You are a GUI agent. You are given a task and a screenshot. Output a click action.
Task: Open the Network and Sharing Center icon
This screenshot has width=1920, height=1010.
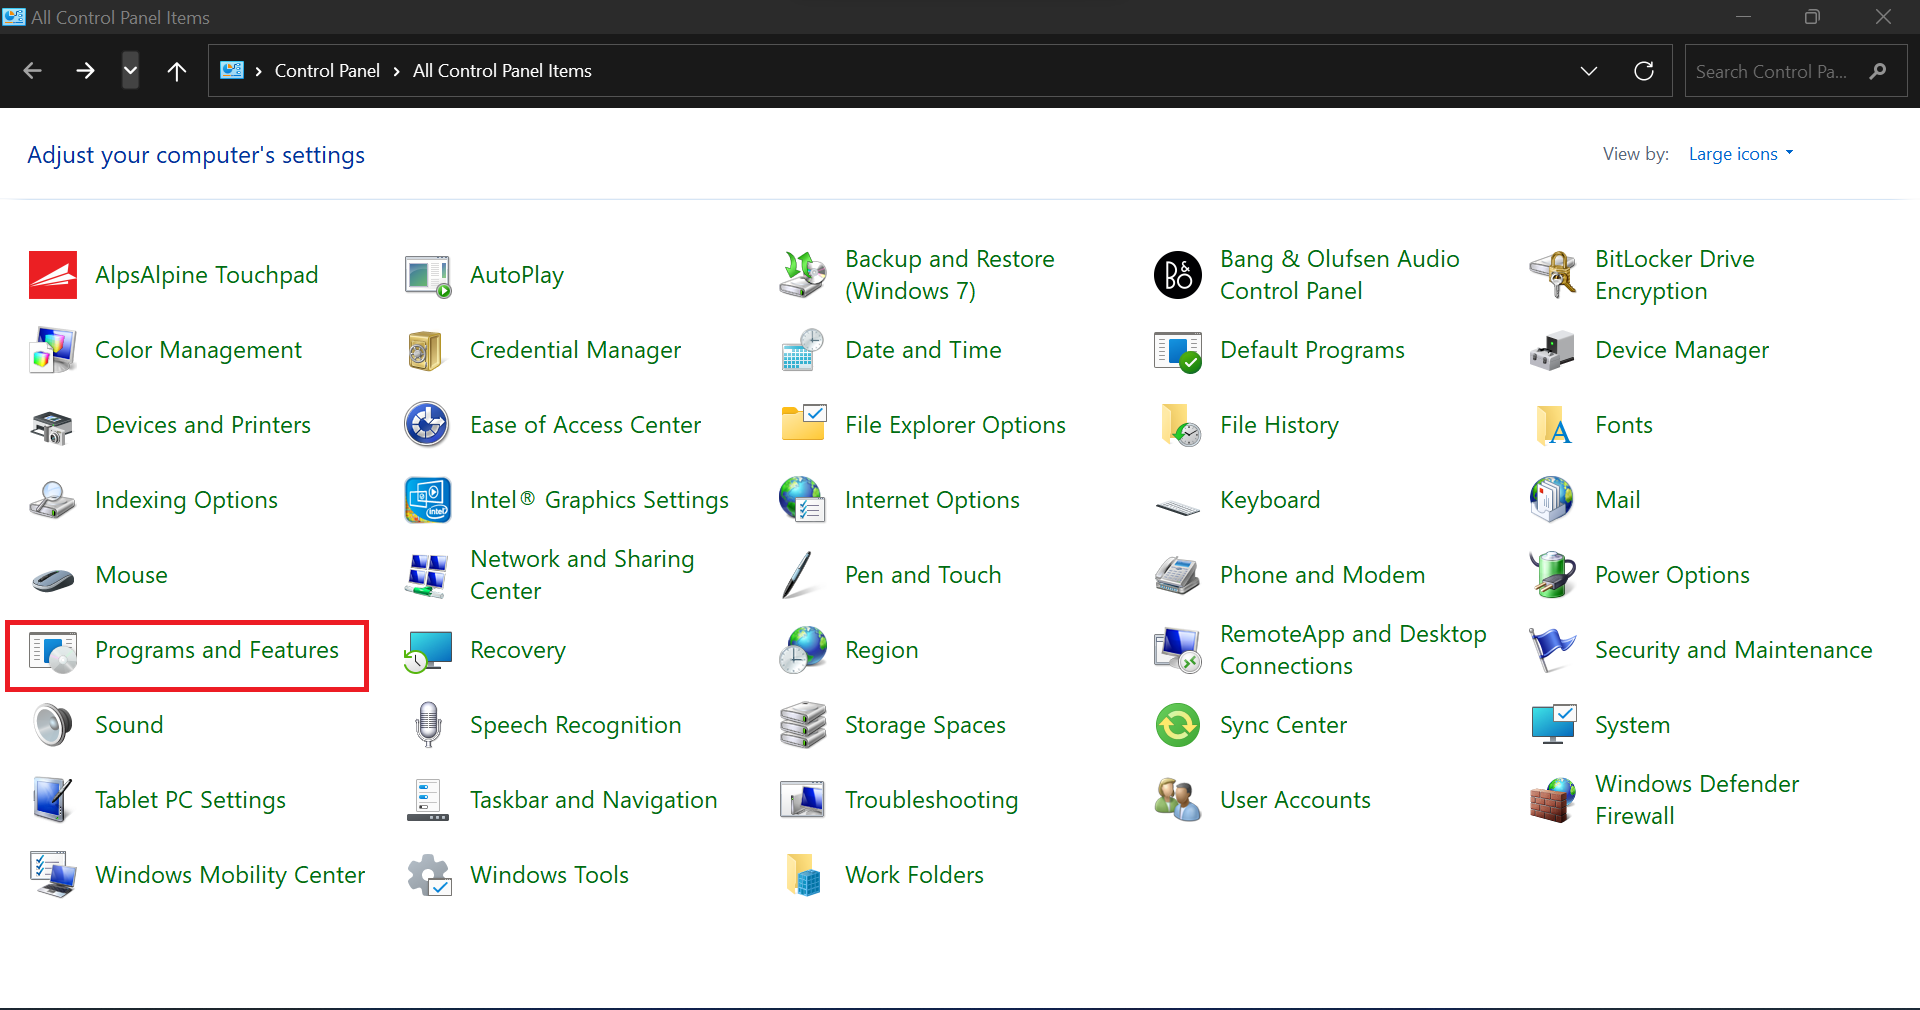point(428,575)
